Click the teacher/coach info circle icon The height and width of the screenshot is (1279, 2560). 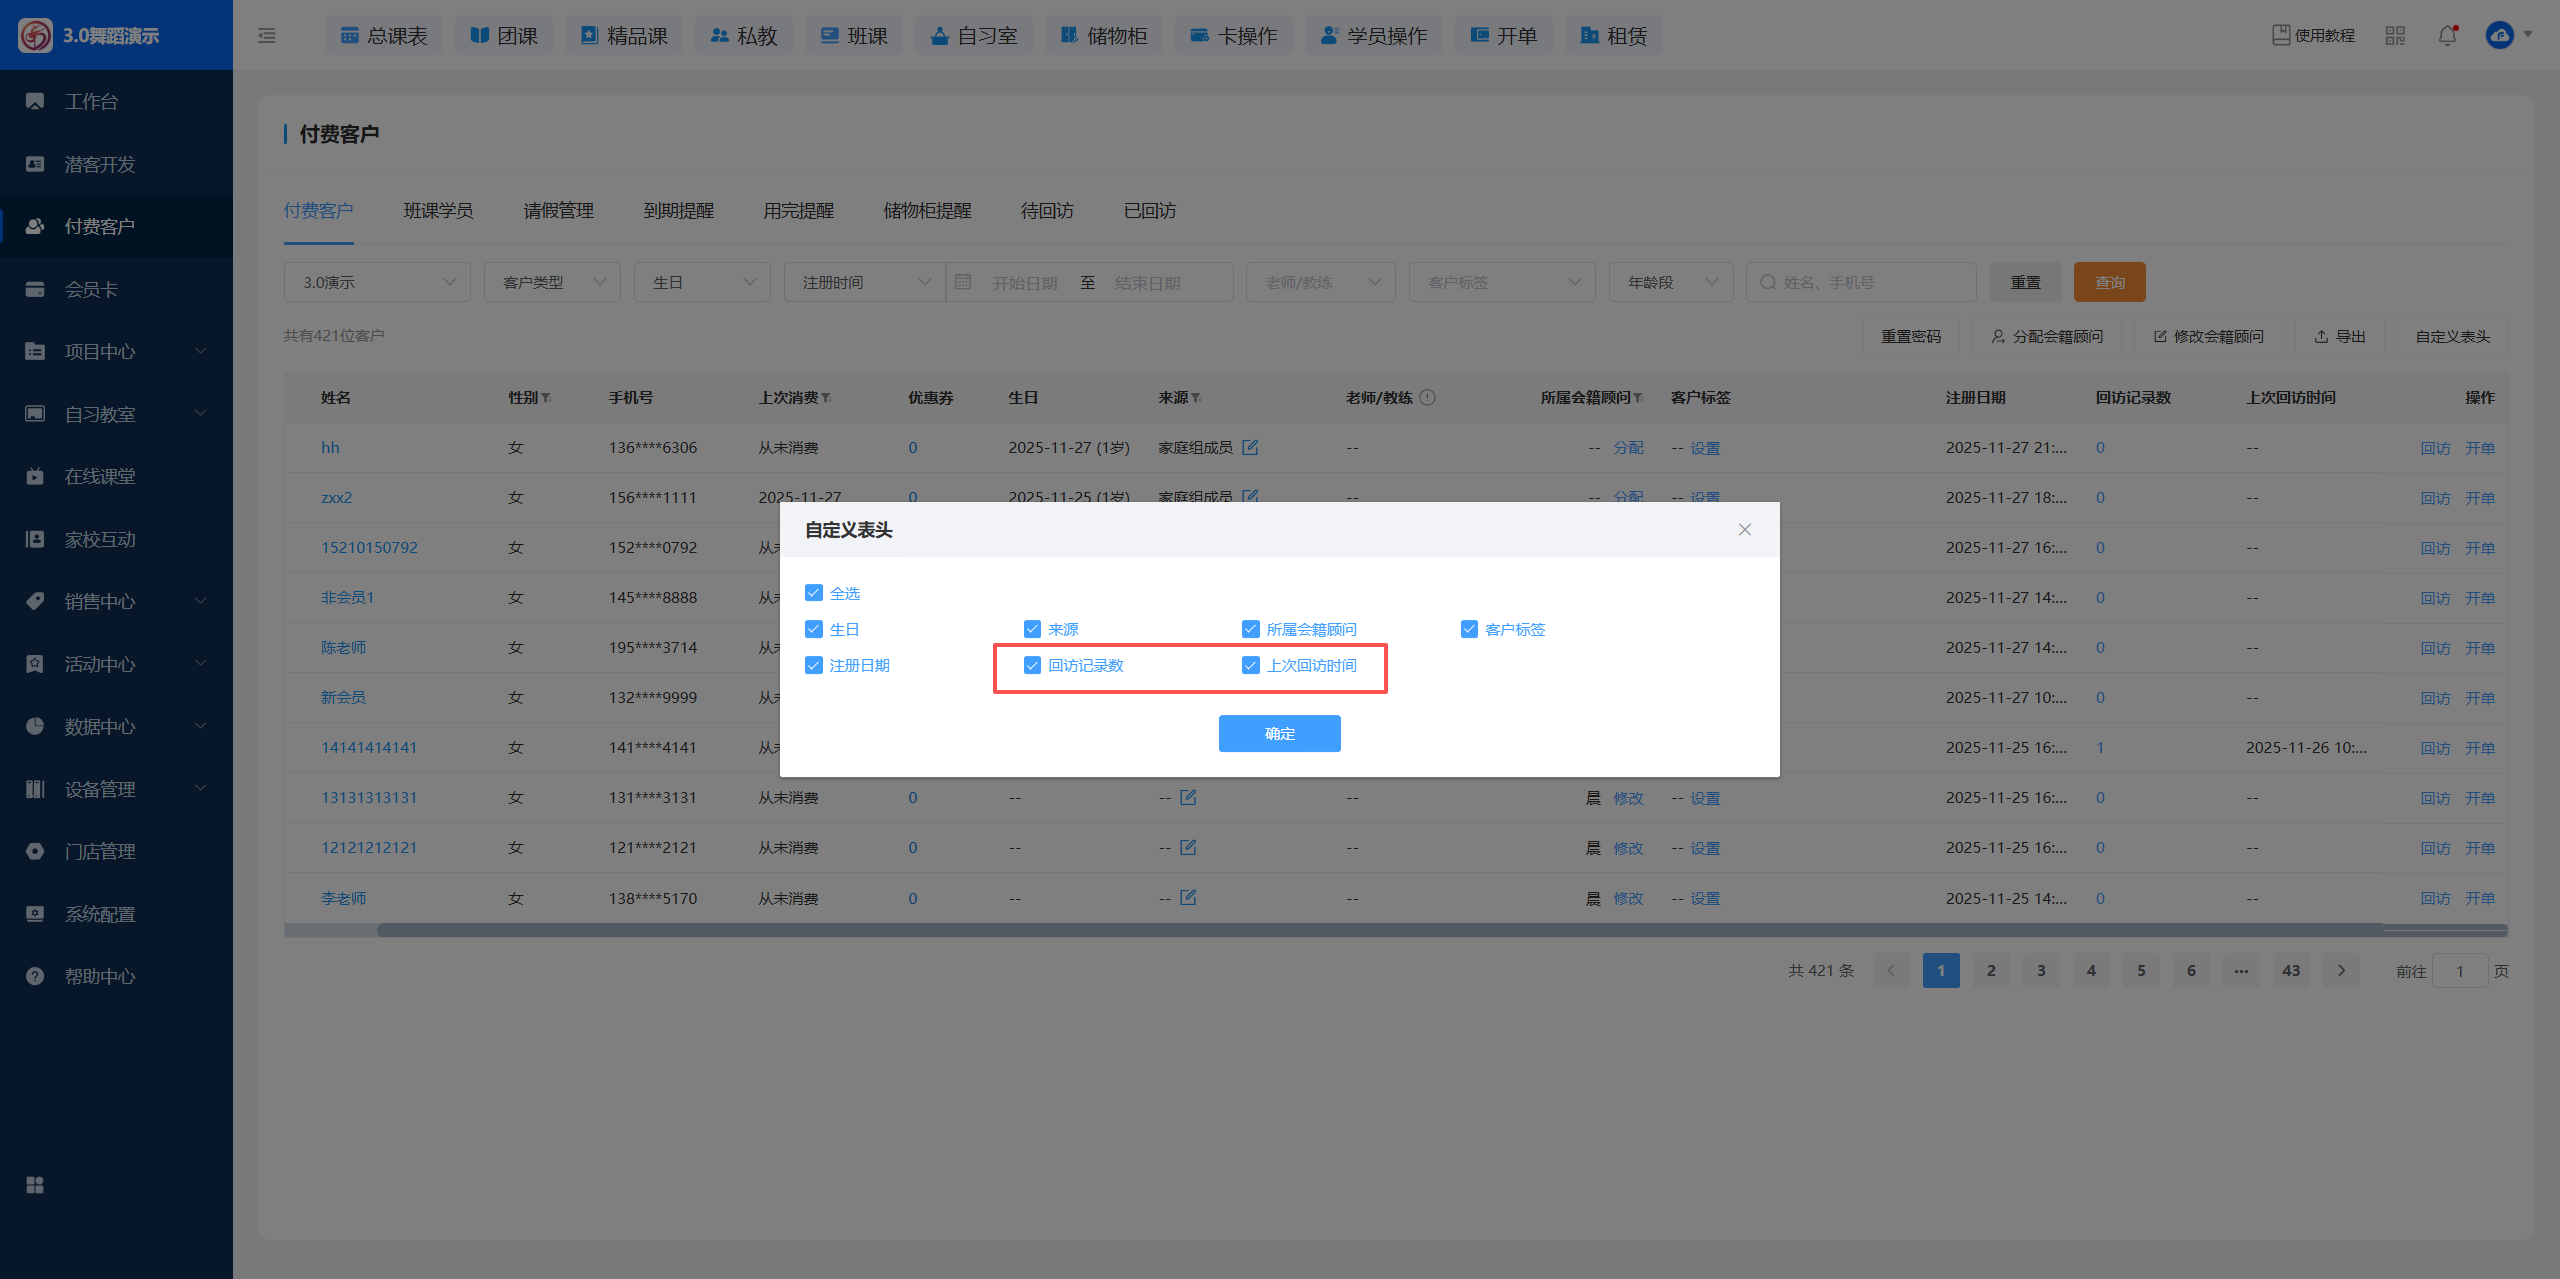[1428, 397]
